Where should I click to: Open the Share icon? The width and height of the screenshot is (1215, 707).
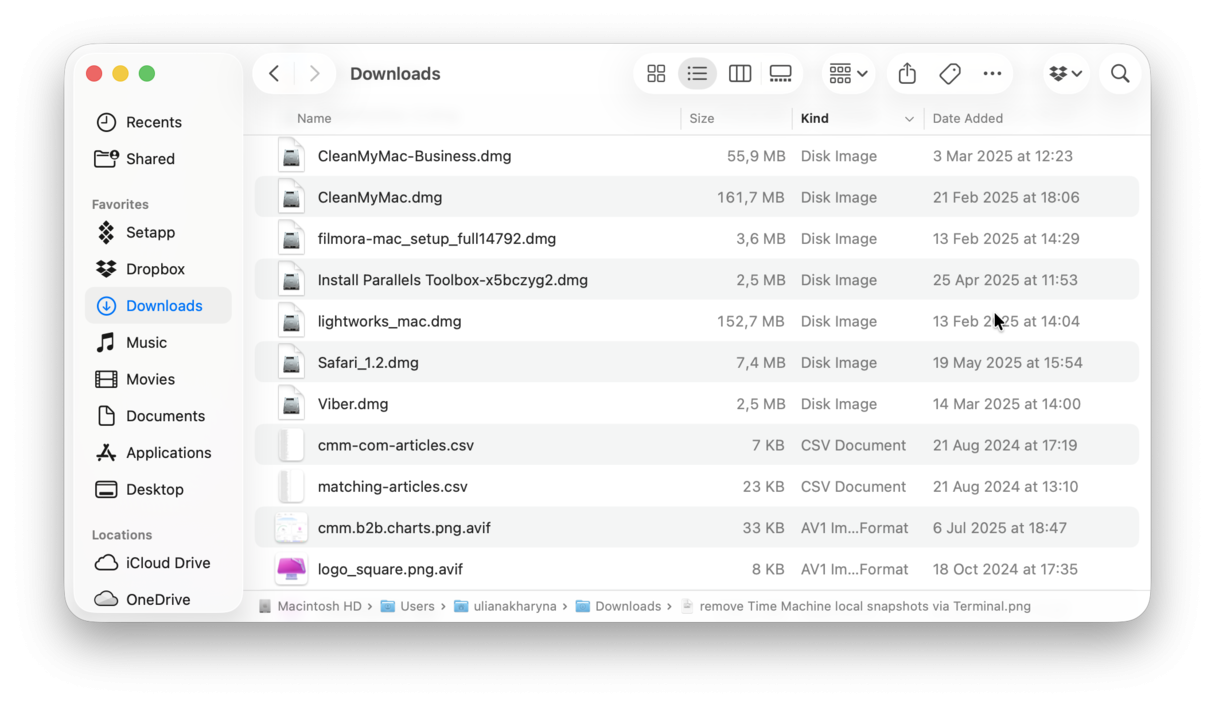pos(906,73)
